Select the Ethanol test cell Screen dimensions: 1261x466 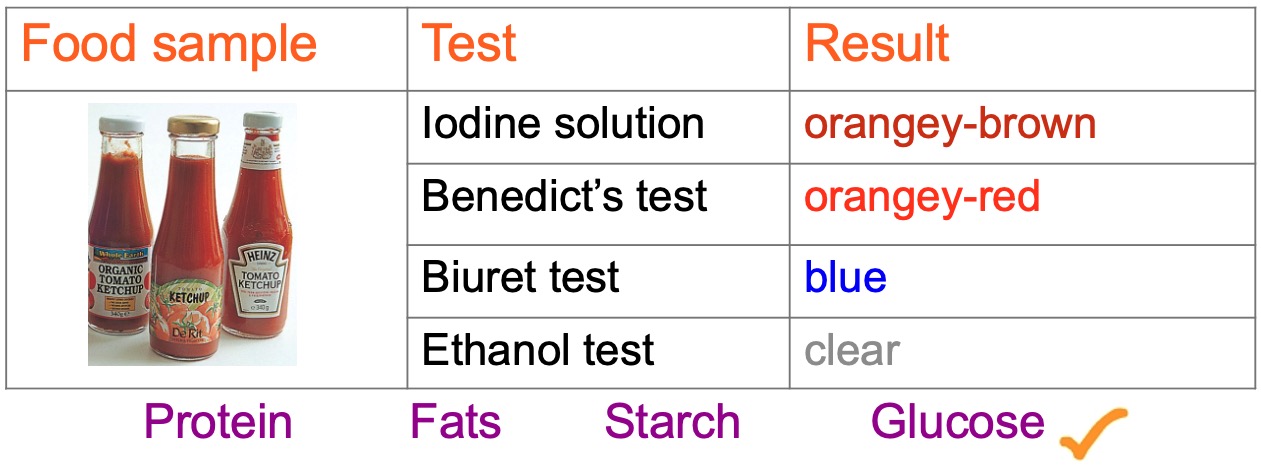(538, 350)
